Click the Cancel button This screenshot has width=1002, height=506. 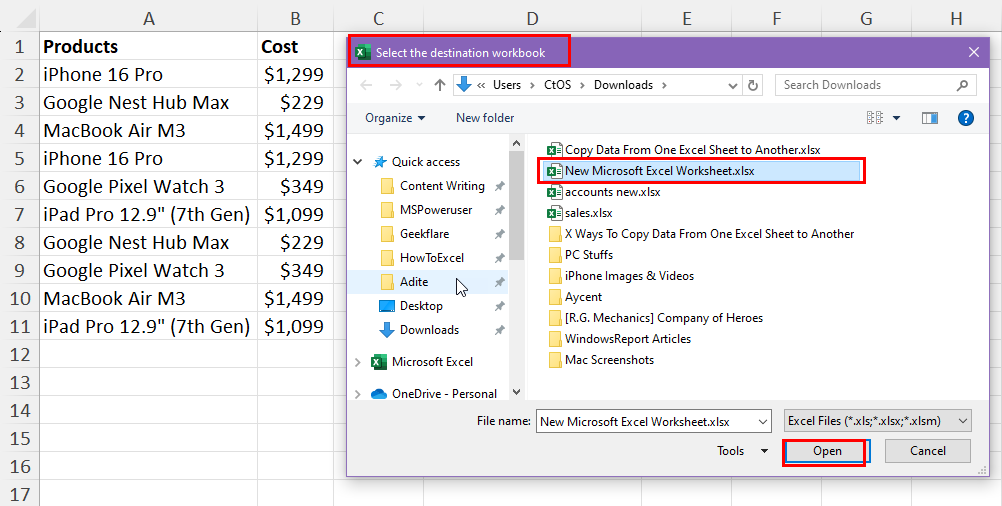pos(927,451)
